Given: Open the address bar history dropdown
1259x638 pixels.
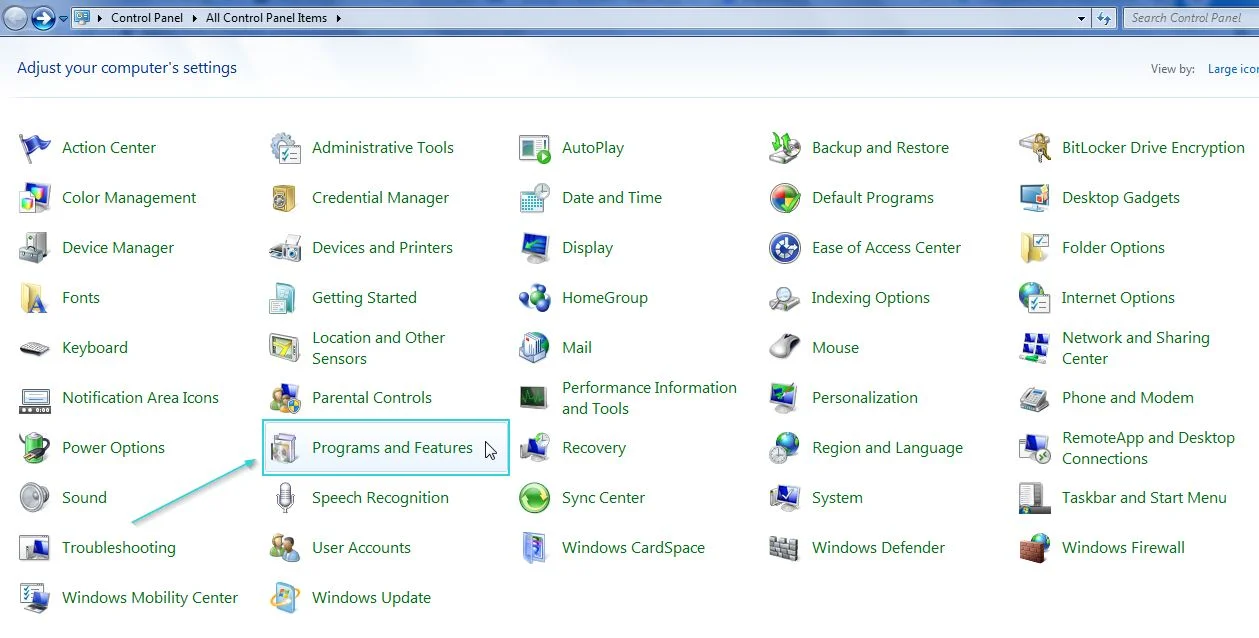Looking at the screenshot, I should (x=1082, y=18).
